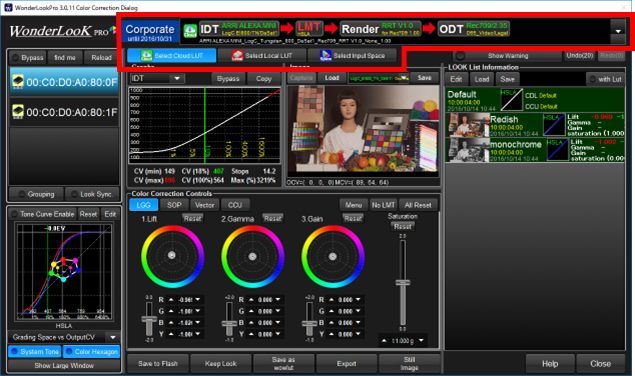Toggle the Bypass radio in device panel

(15, 58)
